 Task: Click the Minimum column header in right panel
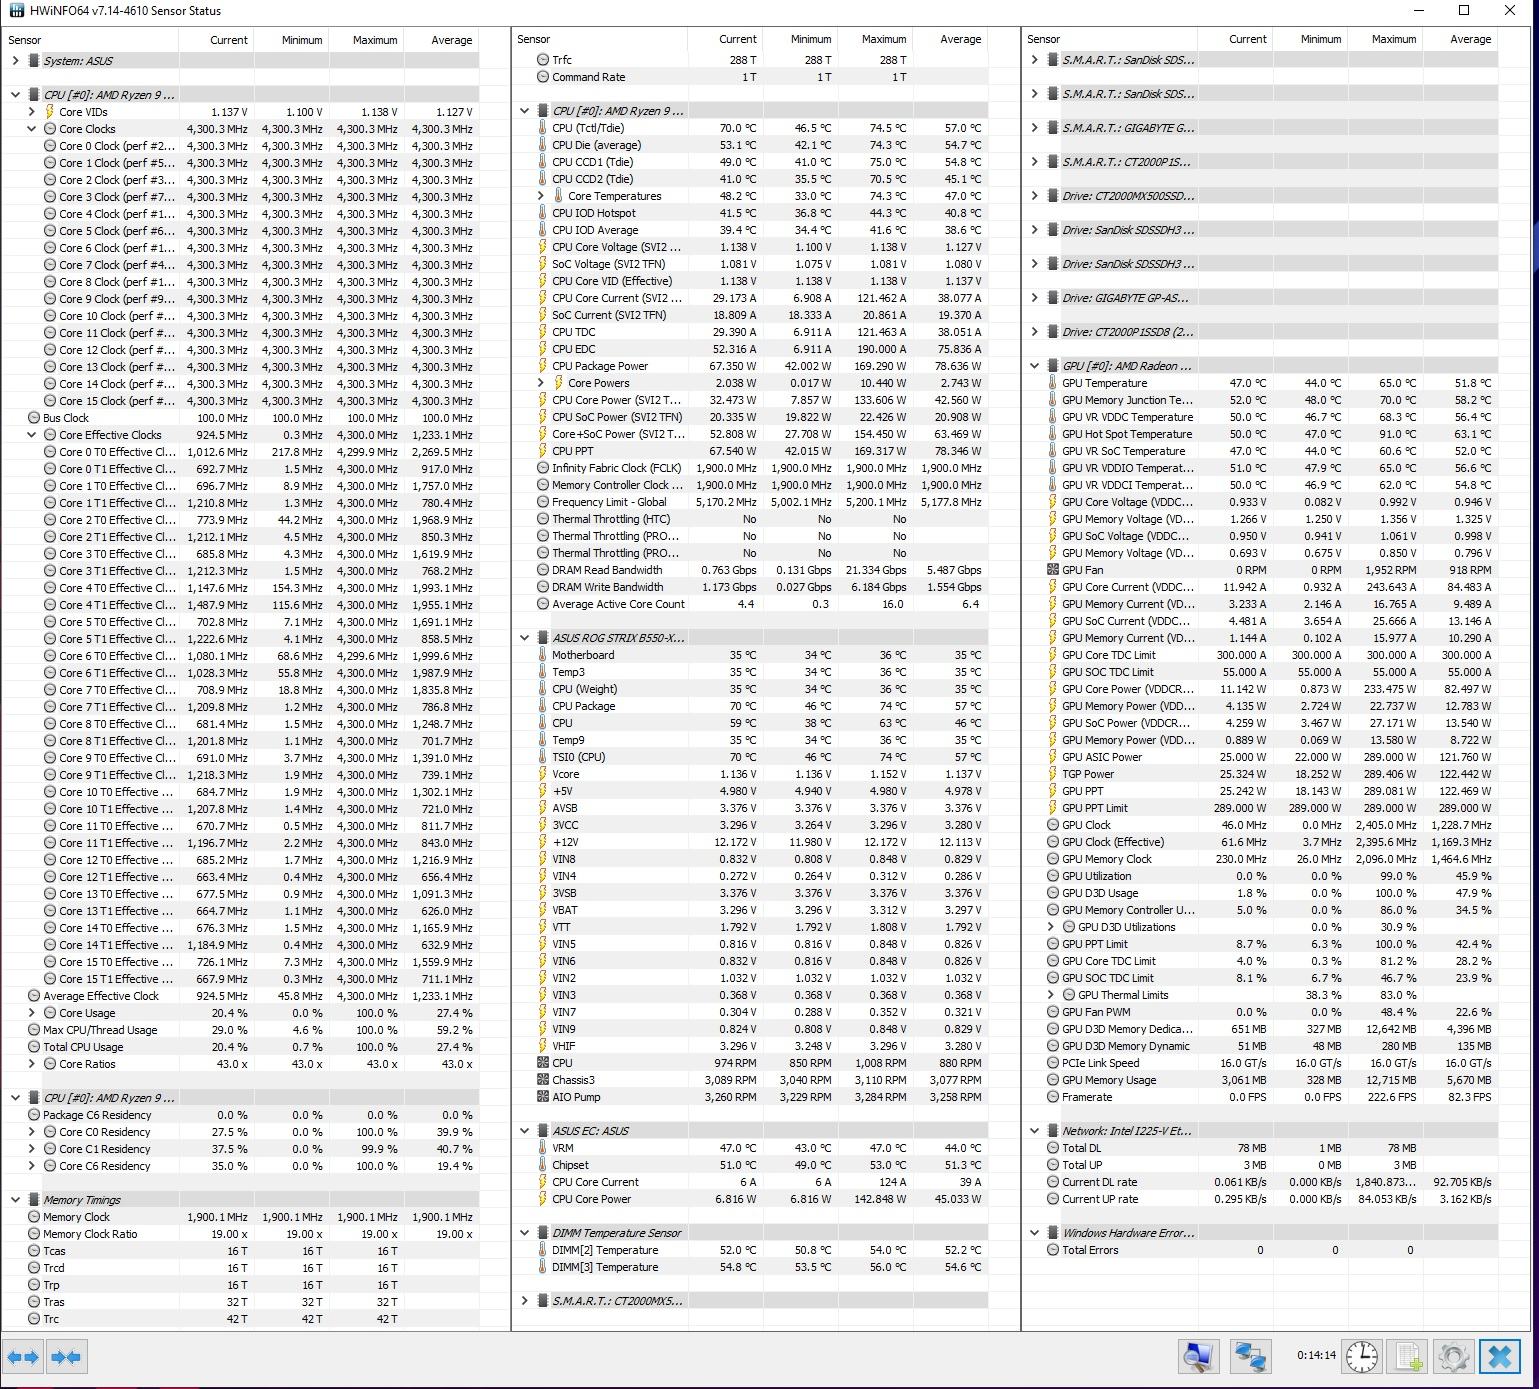(x=1309, y=39)
